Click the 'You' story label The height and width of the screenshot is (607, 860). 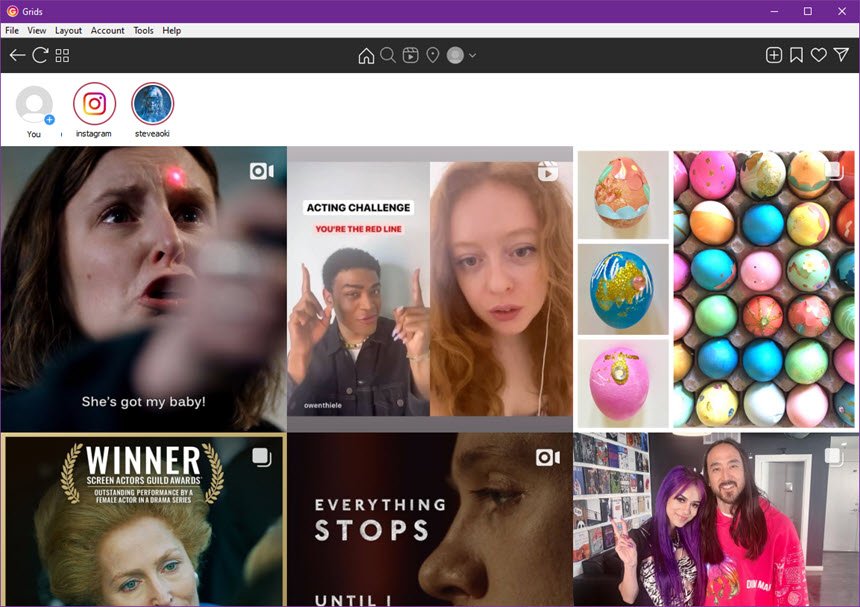34,134
